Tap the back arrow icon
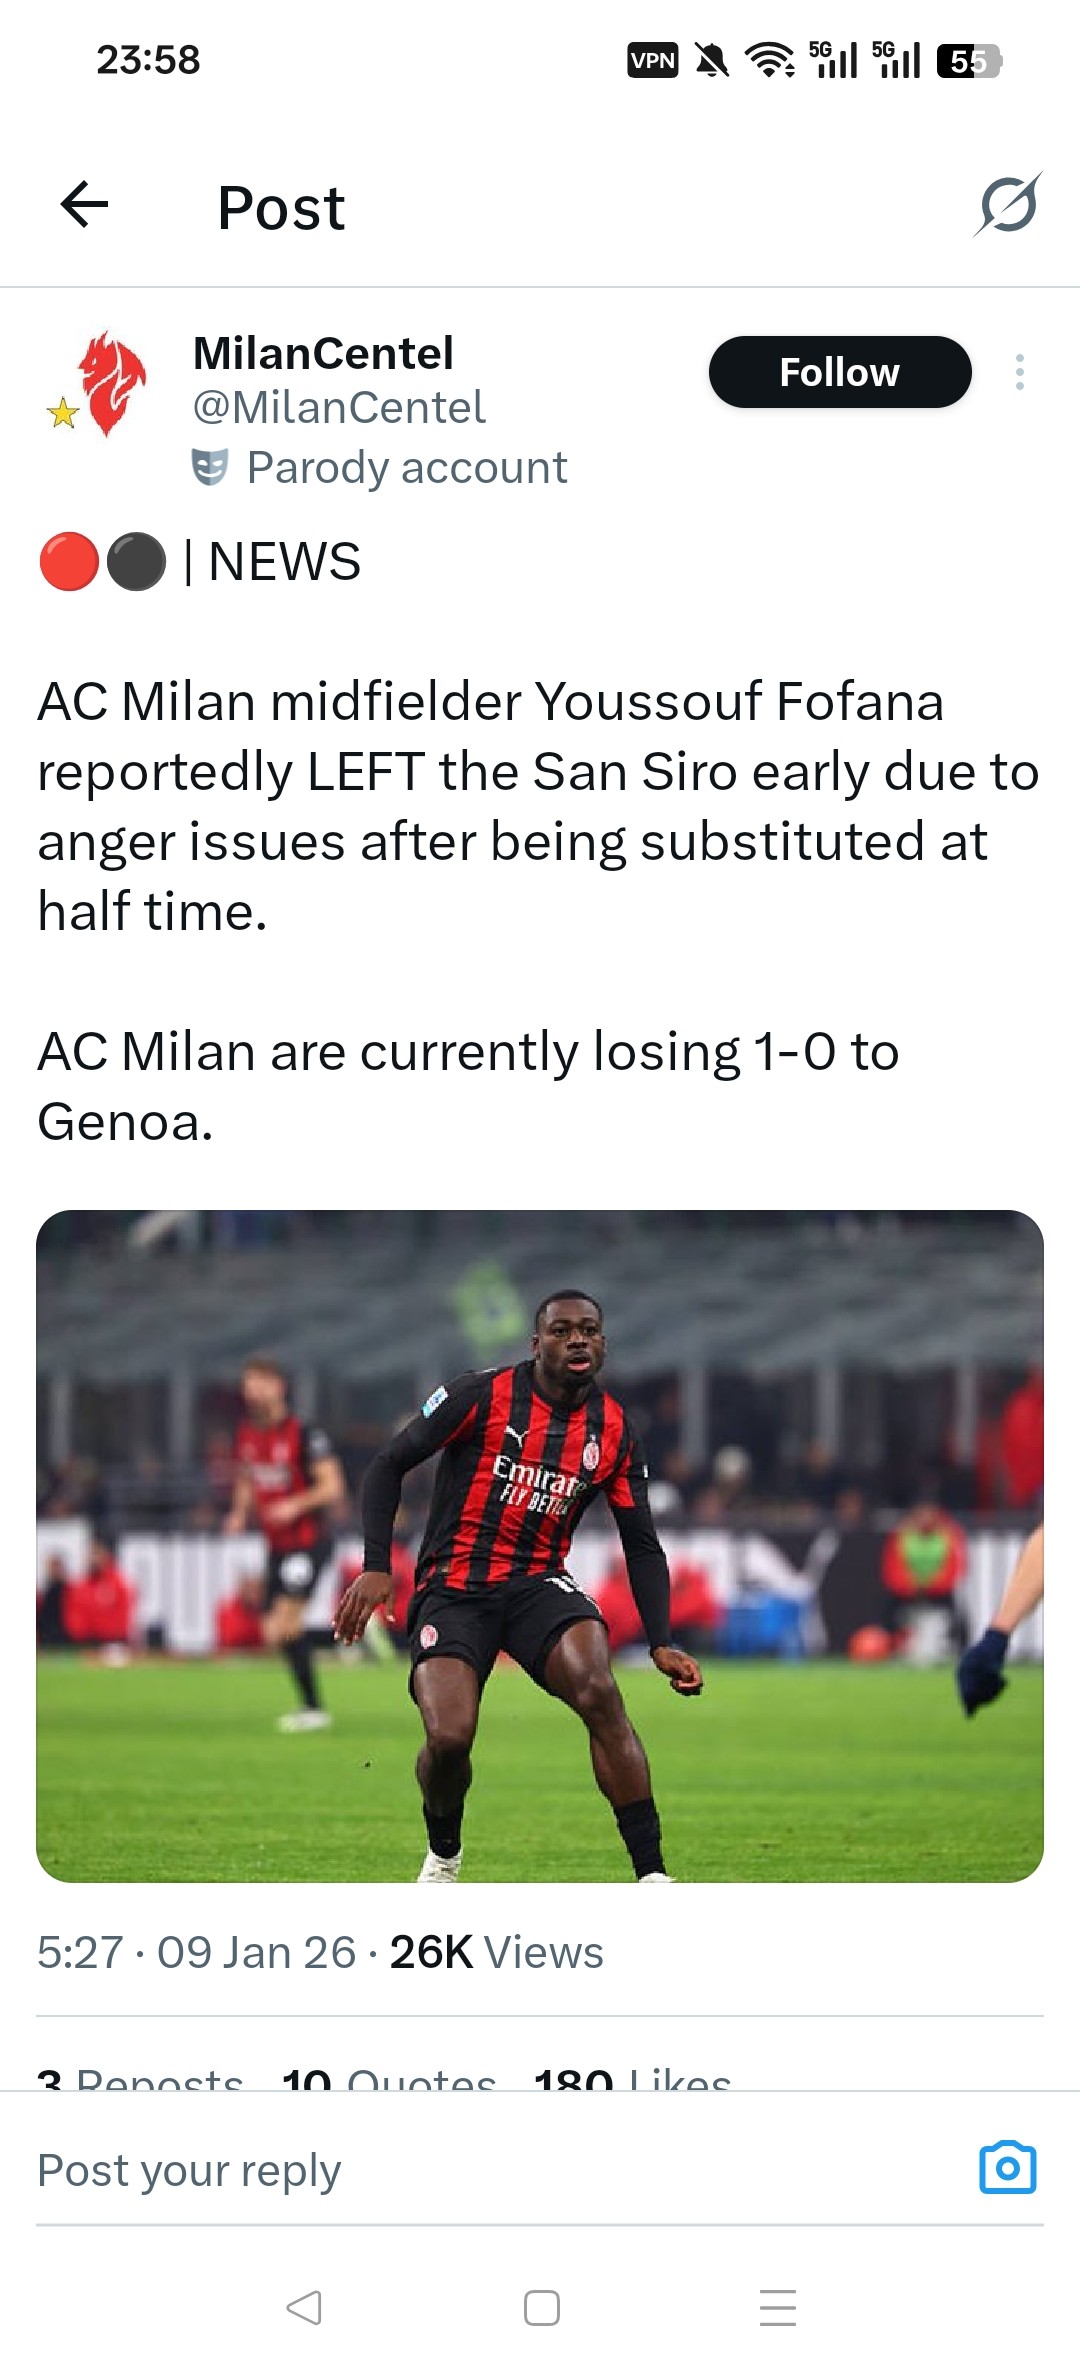The height and width of the screenshot is (2374, 1080). 85,206
